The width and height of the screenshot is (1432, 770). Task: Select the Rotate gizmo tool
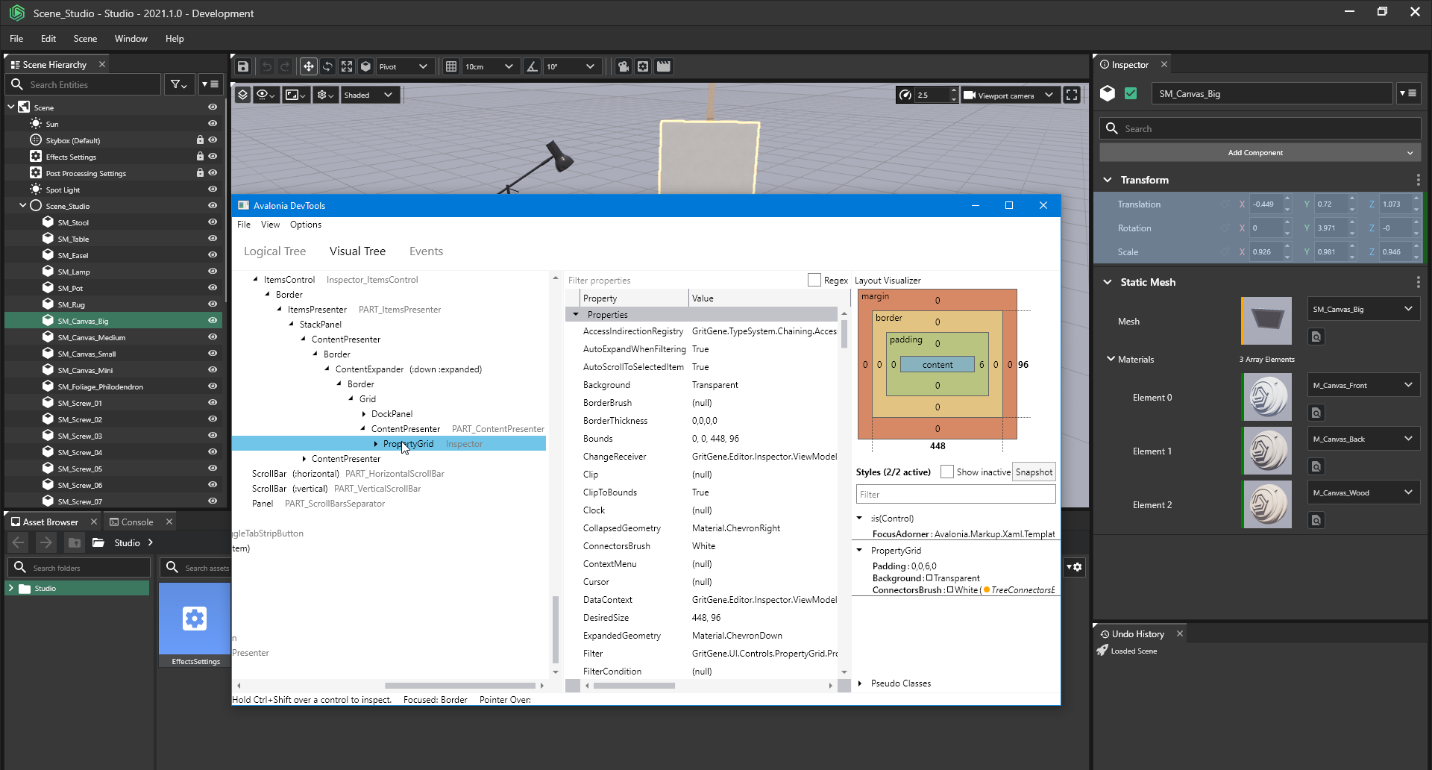click(328, 67)
